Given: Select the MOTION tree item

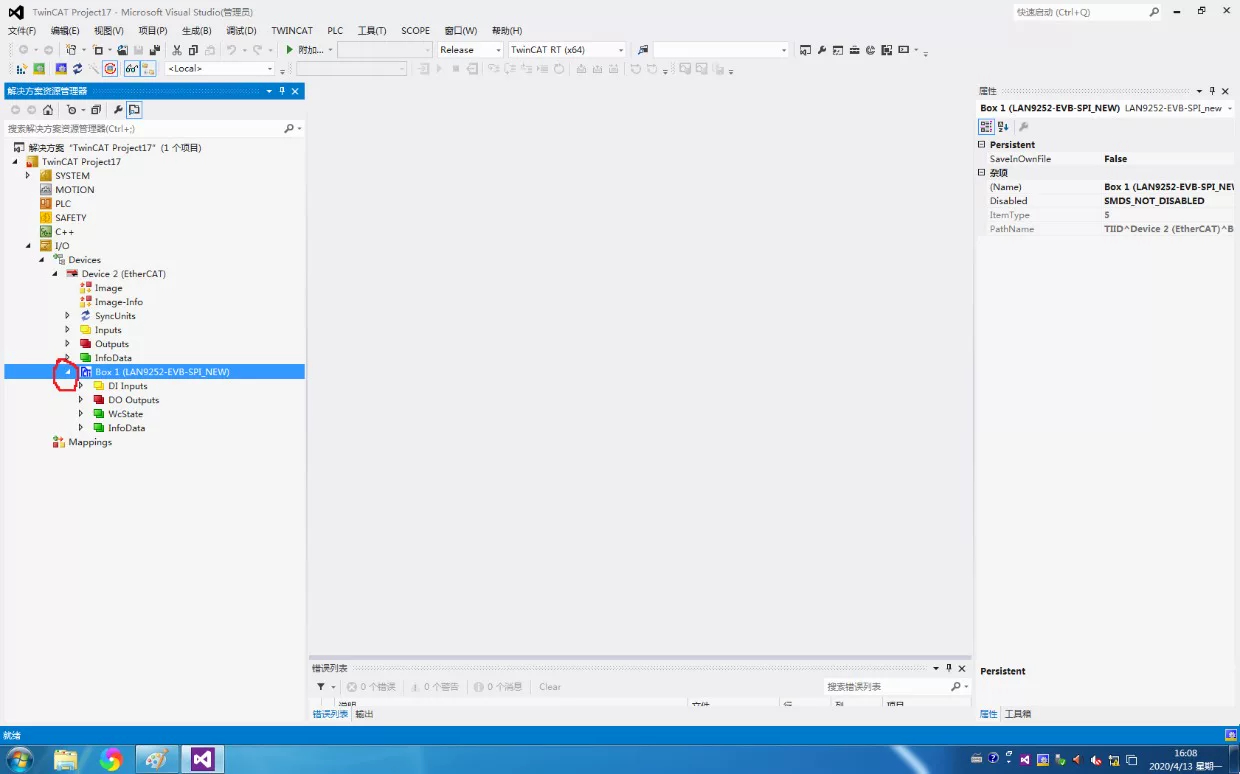Looking at the screenshot, I should [x=75, y=190].
